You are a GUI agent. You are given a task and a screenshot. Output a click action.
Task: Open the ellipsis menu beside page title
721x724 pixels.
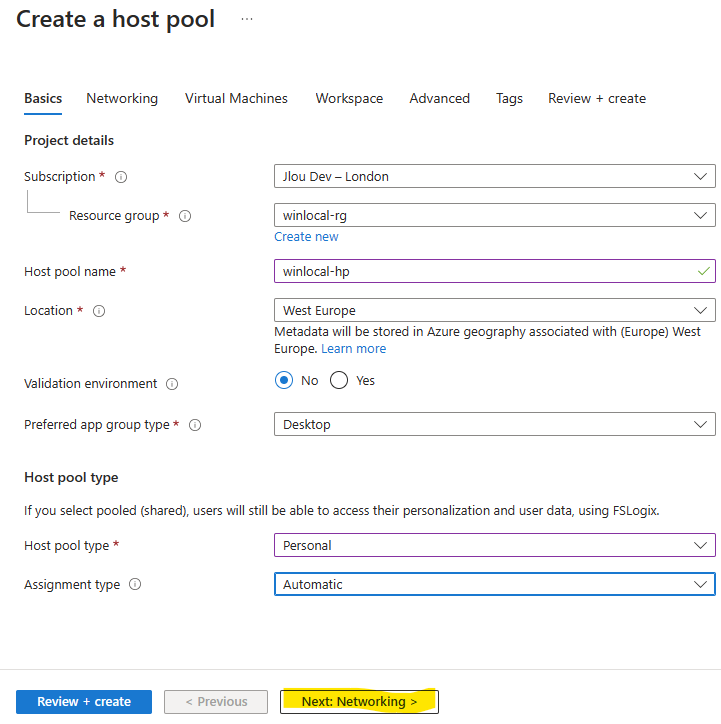[247, 19]
